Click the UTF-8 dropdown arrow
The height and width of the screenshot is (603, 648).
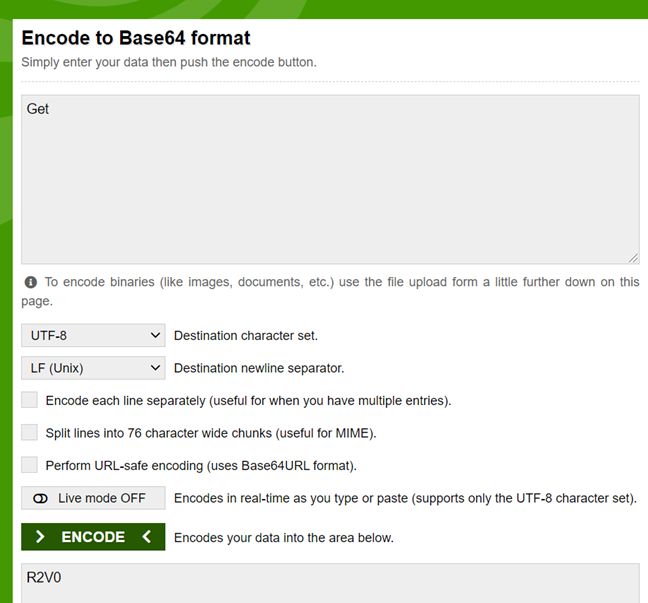click(x=155, y=335)
